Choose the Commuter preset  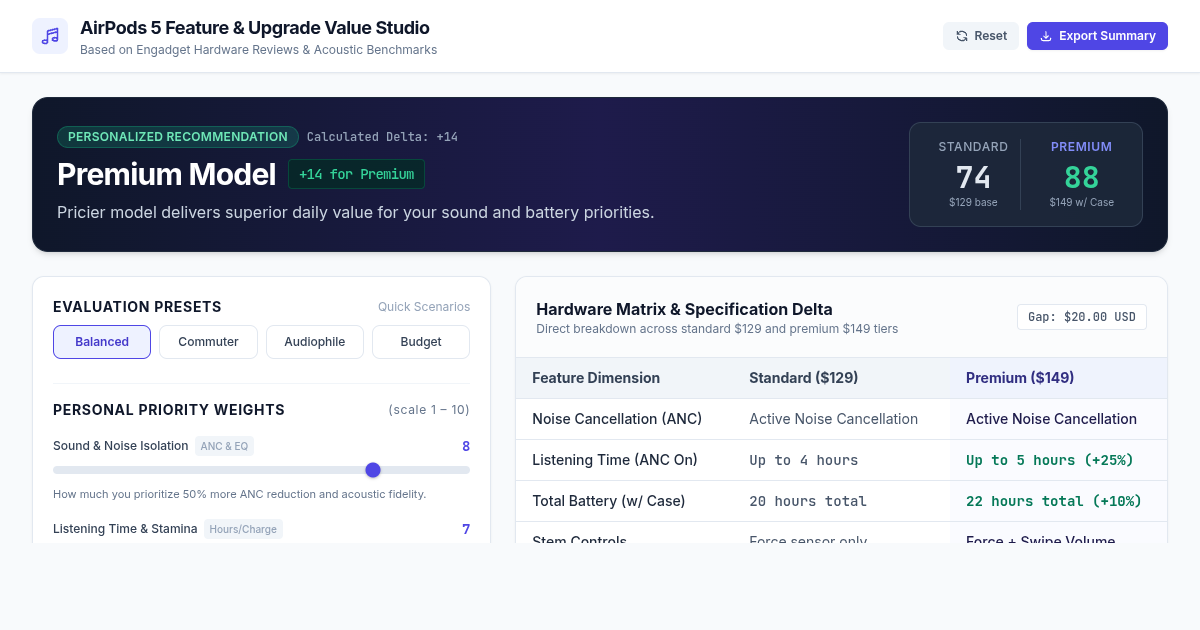click(x=208, y=342)
